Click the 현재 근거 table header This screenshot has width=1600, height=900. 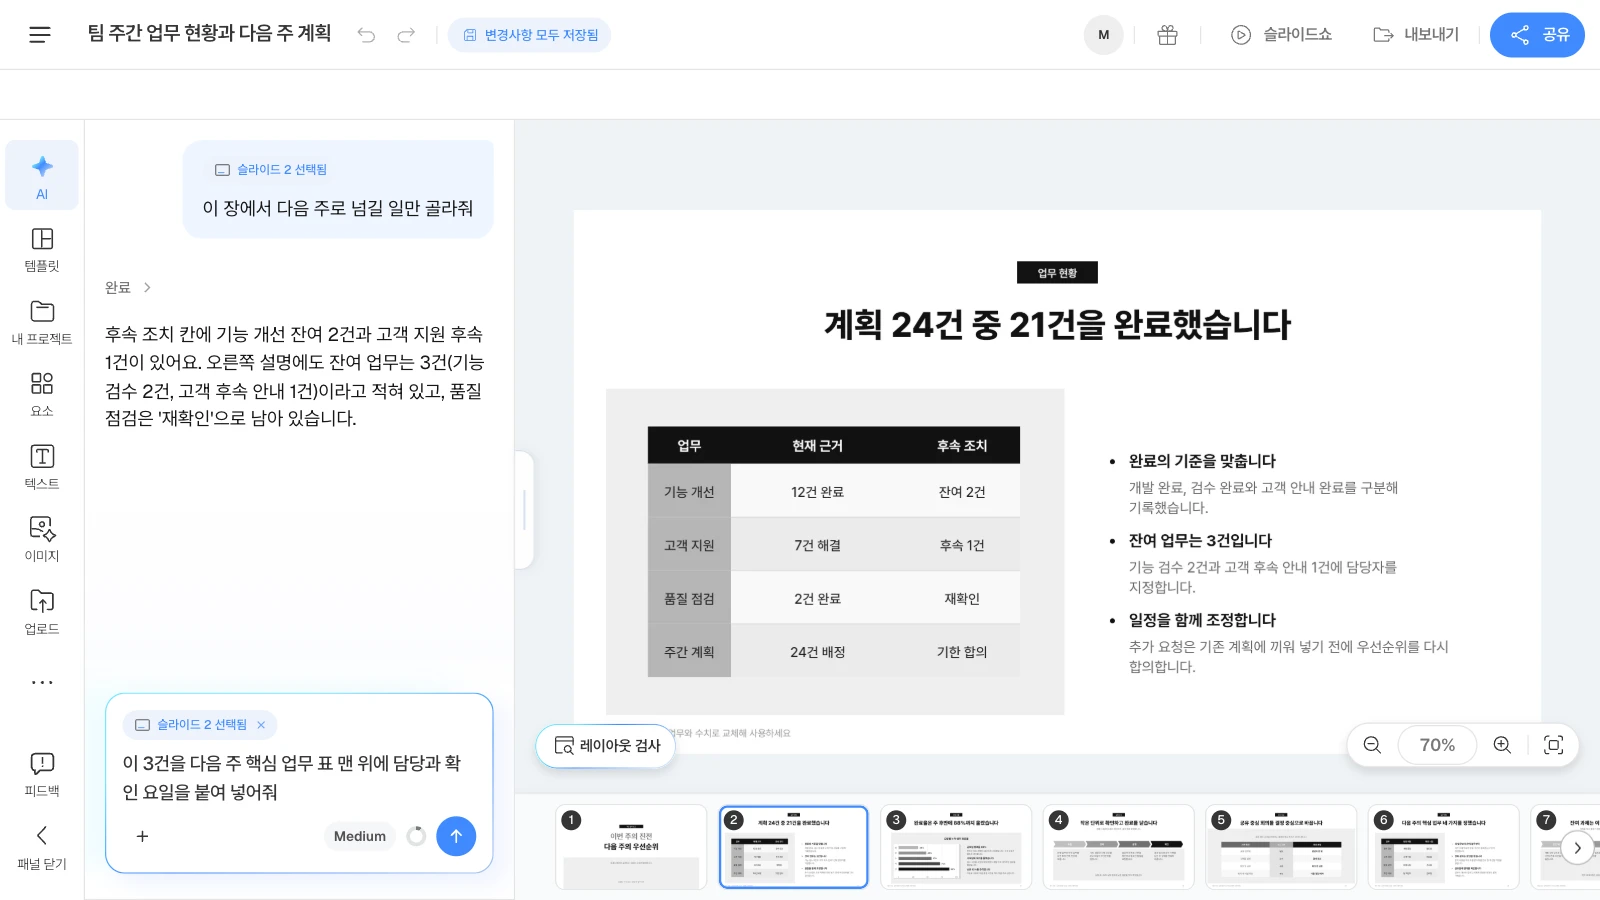[817, 446]
